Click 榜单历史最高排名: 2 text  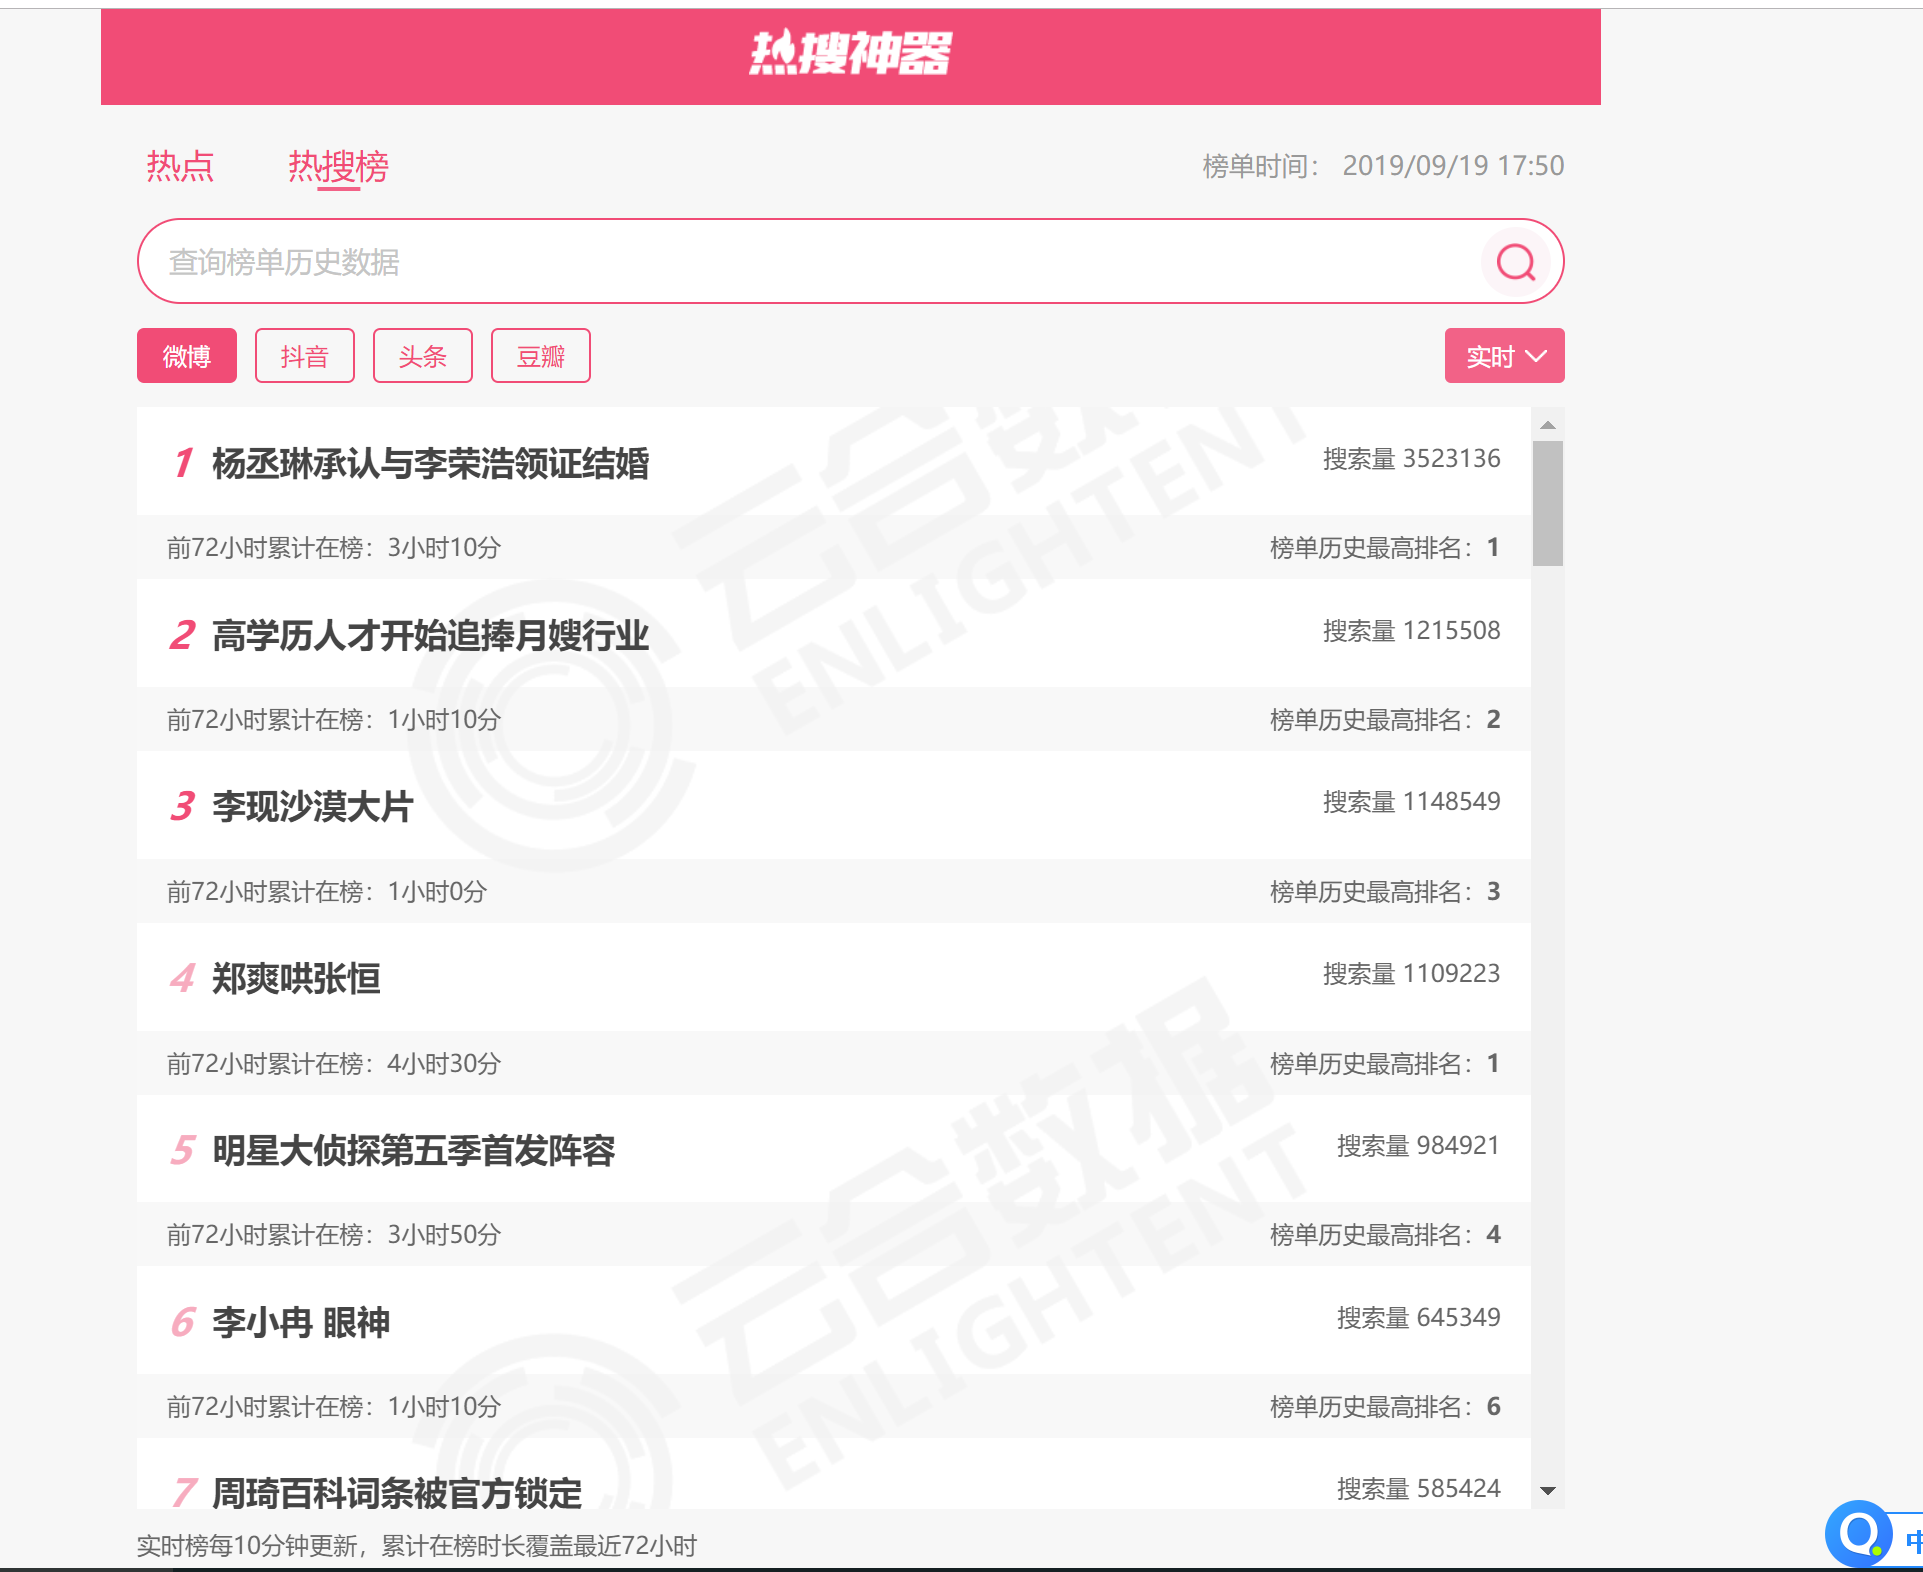coord(1385,720)
